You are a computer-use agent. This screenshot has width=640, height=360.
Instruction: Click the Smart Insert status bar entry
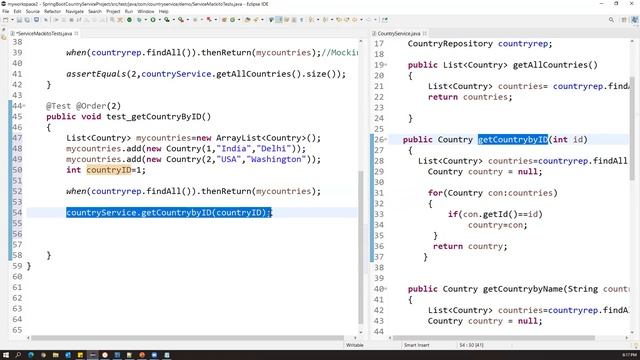click(416, 345)
